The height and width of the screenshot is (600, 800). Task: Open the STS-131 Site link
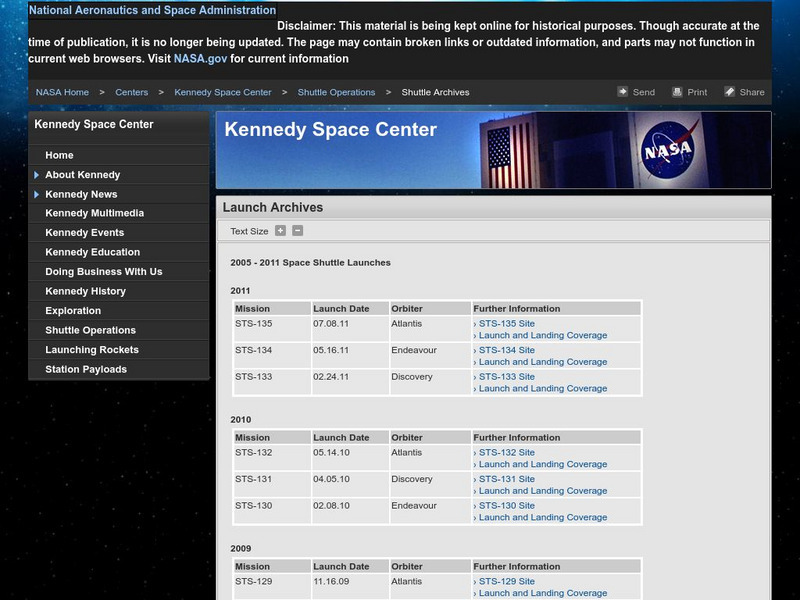point(507,479)
